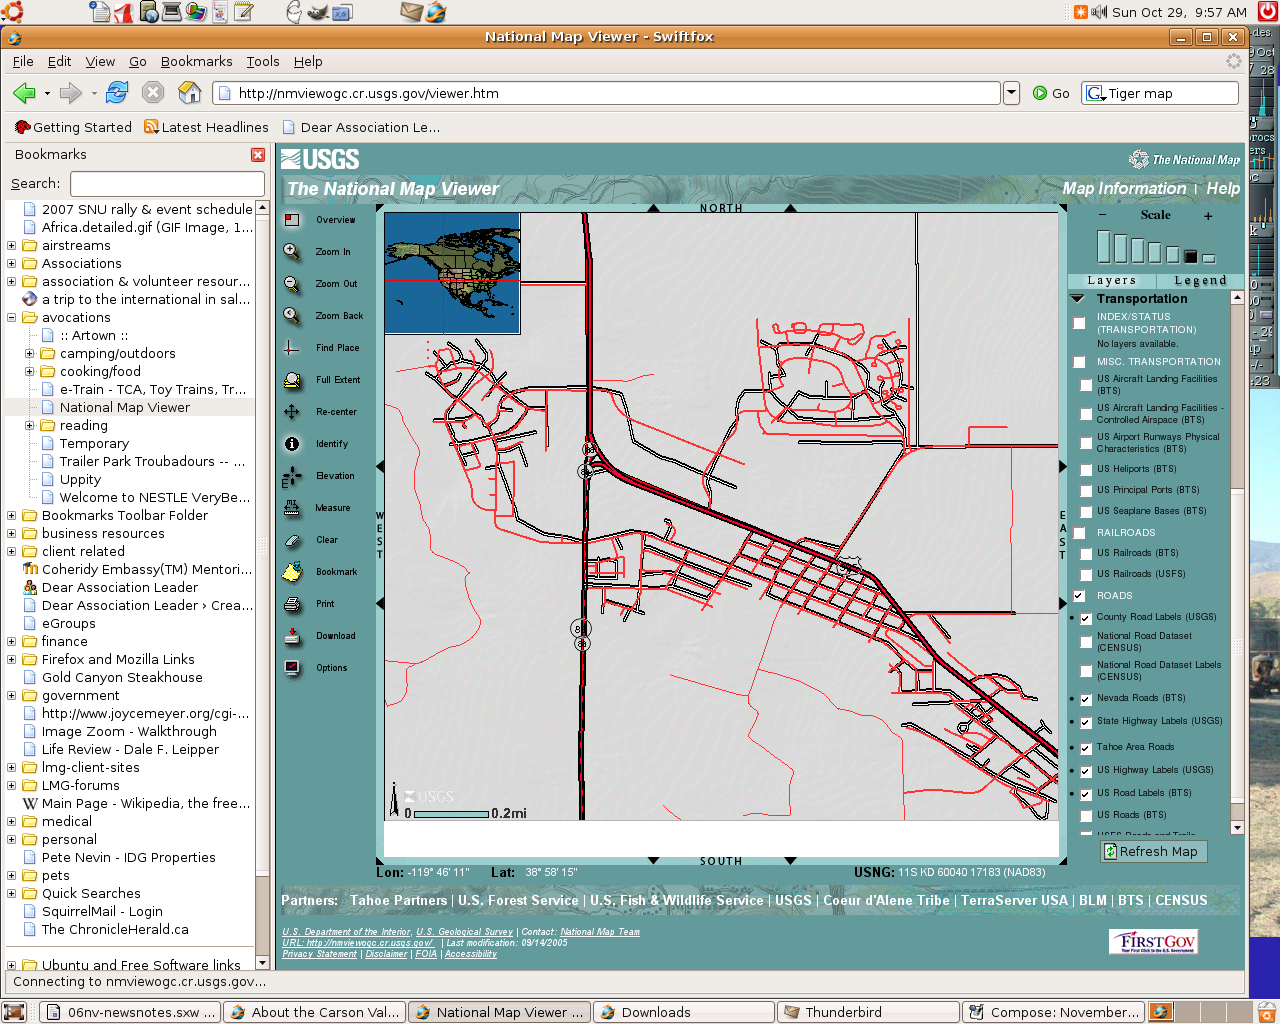
Task: Toggle the Tahoe Area Roads checkbox
Action: [x=1086, y=748]
